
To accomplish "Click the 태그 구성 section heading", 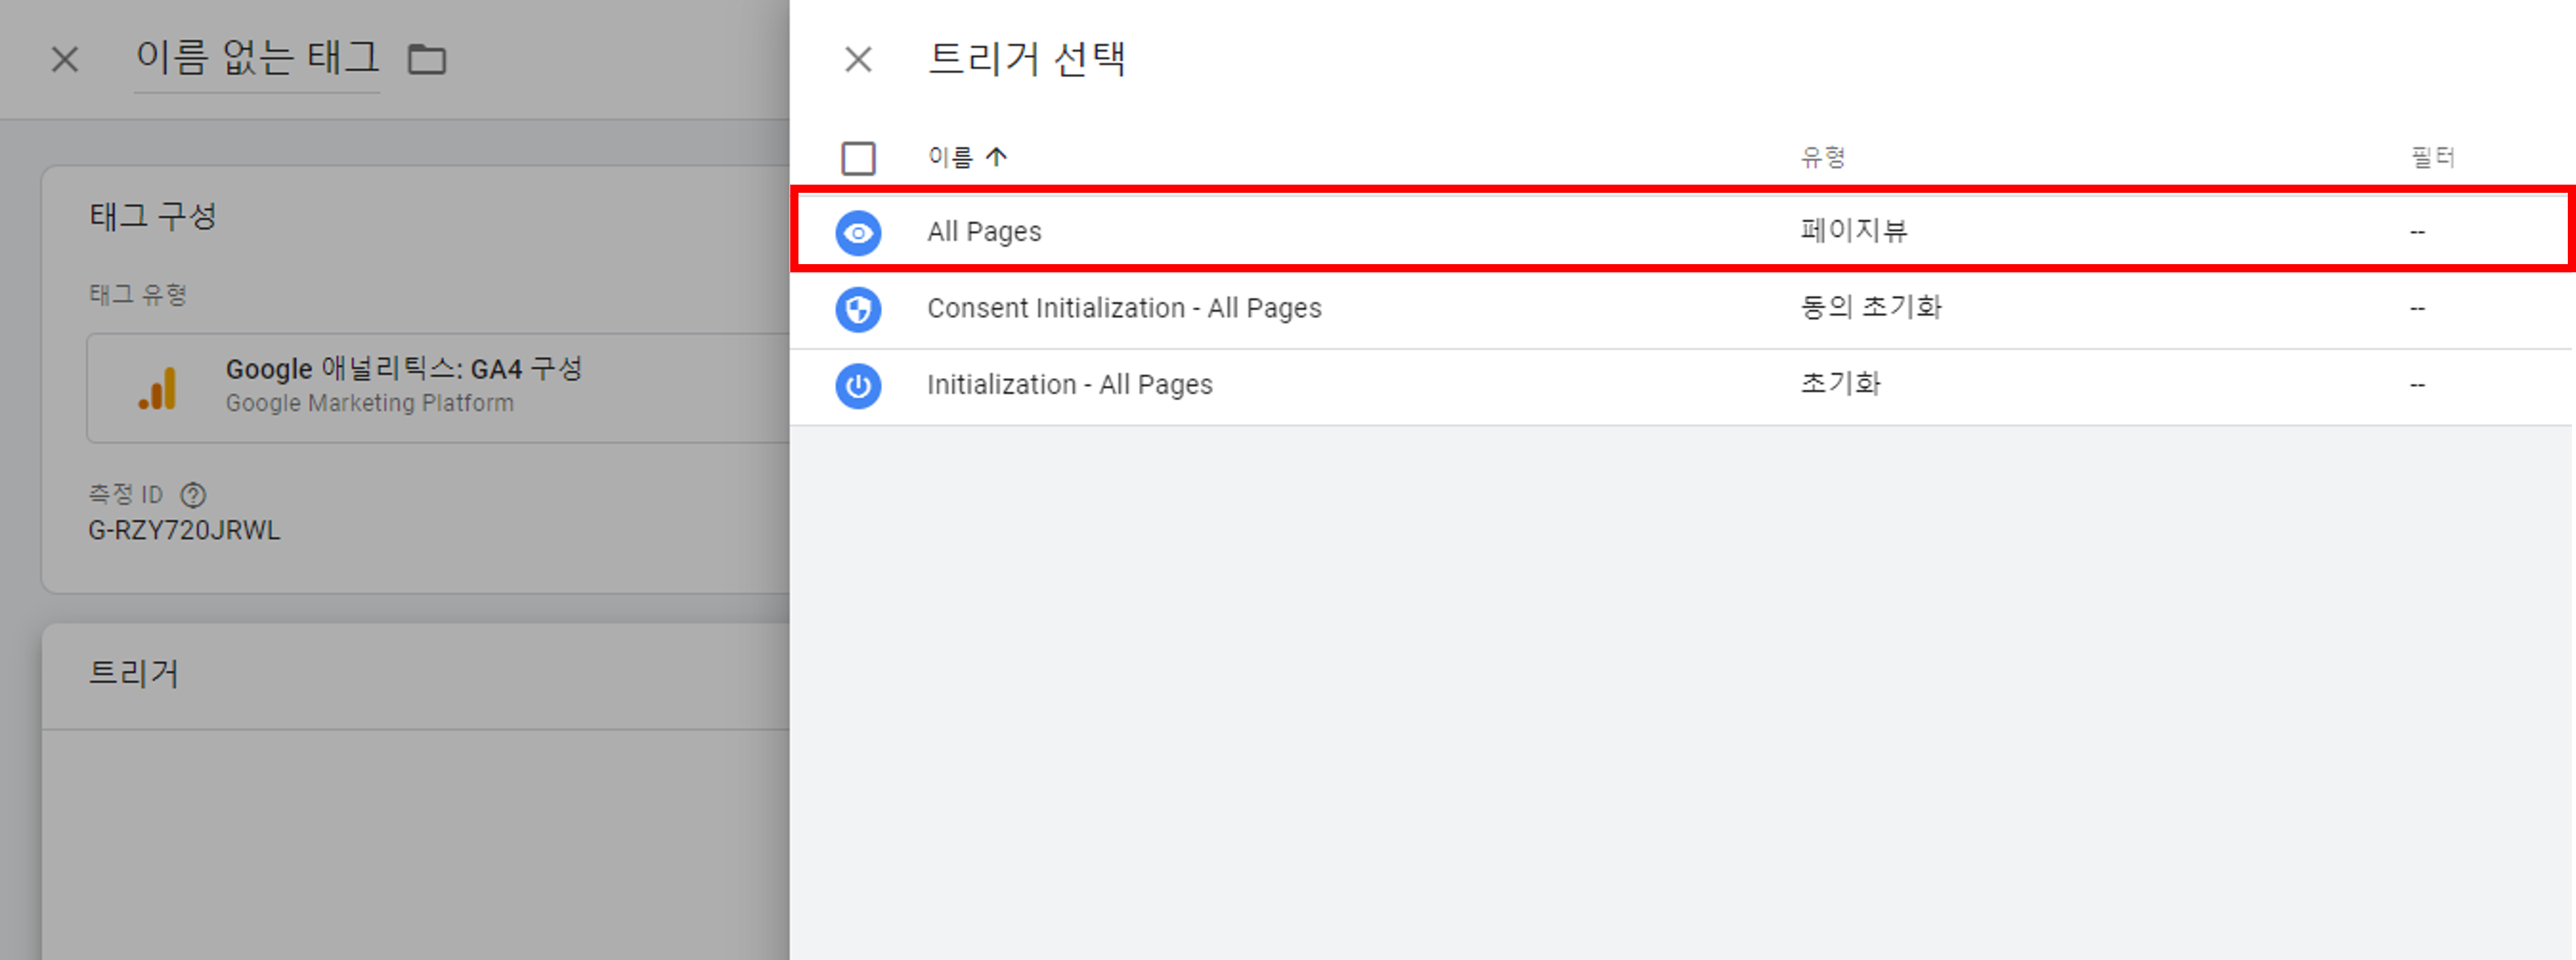I will tap(153, 216).
